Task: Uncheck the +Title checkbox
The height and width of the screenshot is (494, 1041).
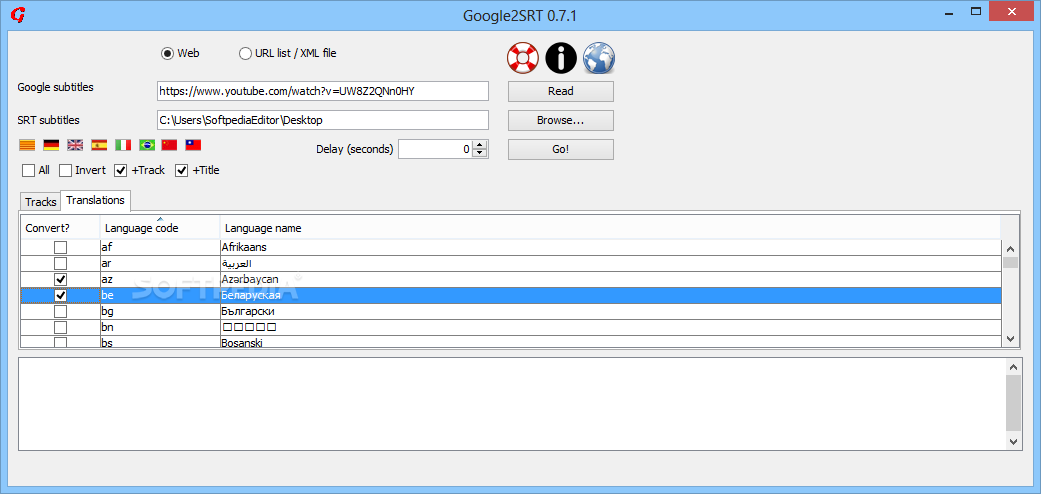Action: pos(181,171)
